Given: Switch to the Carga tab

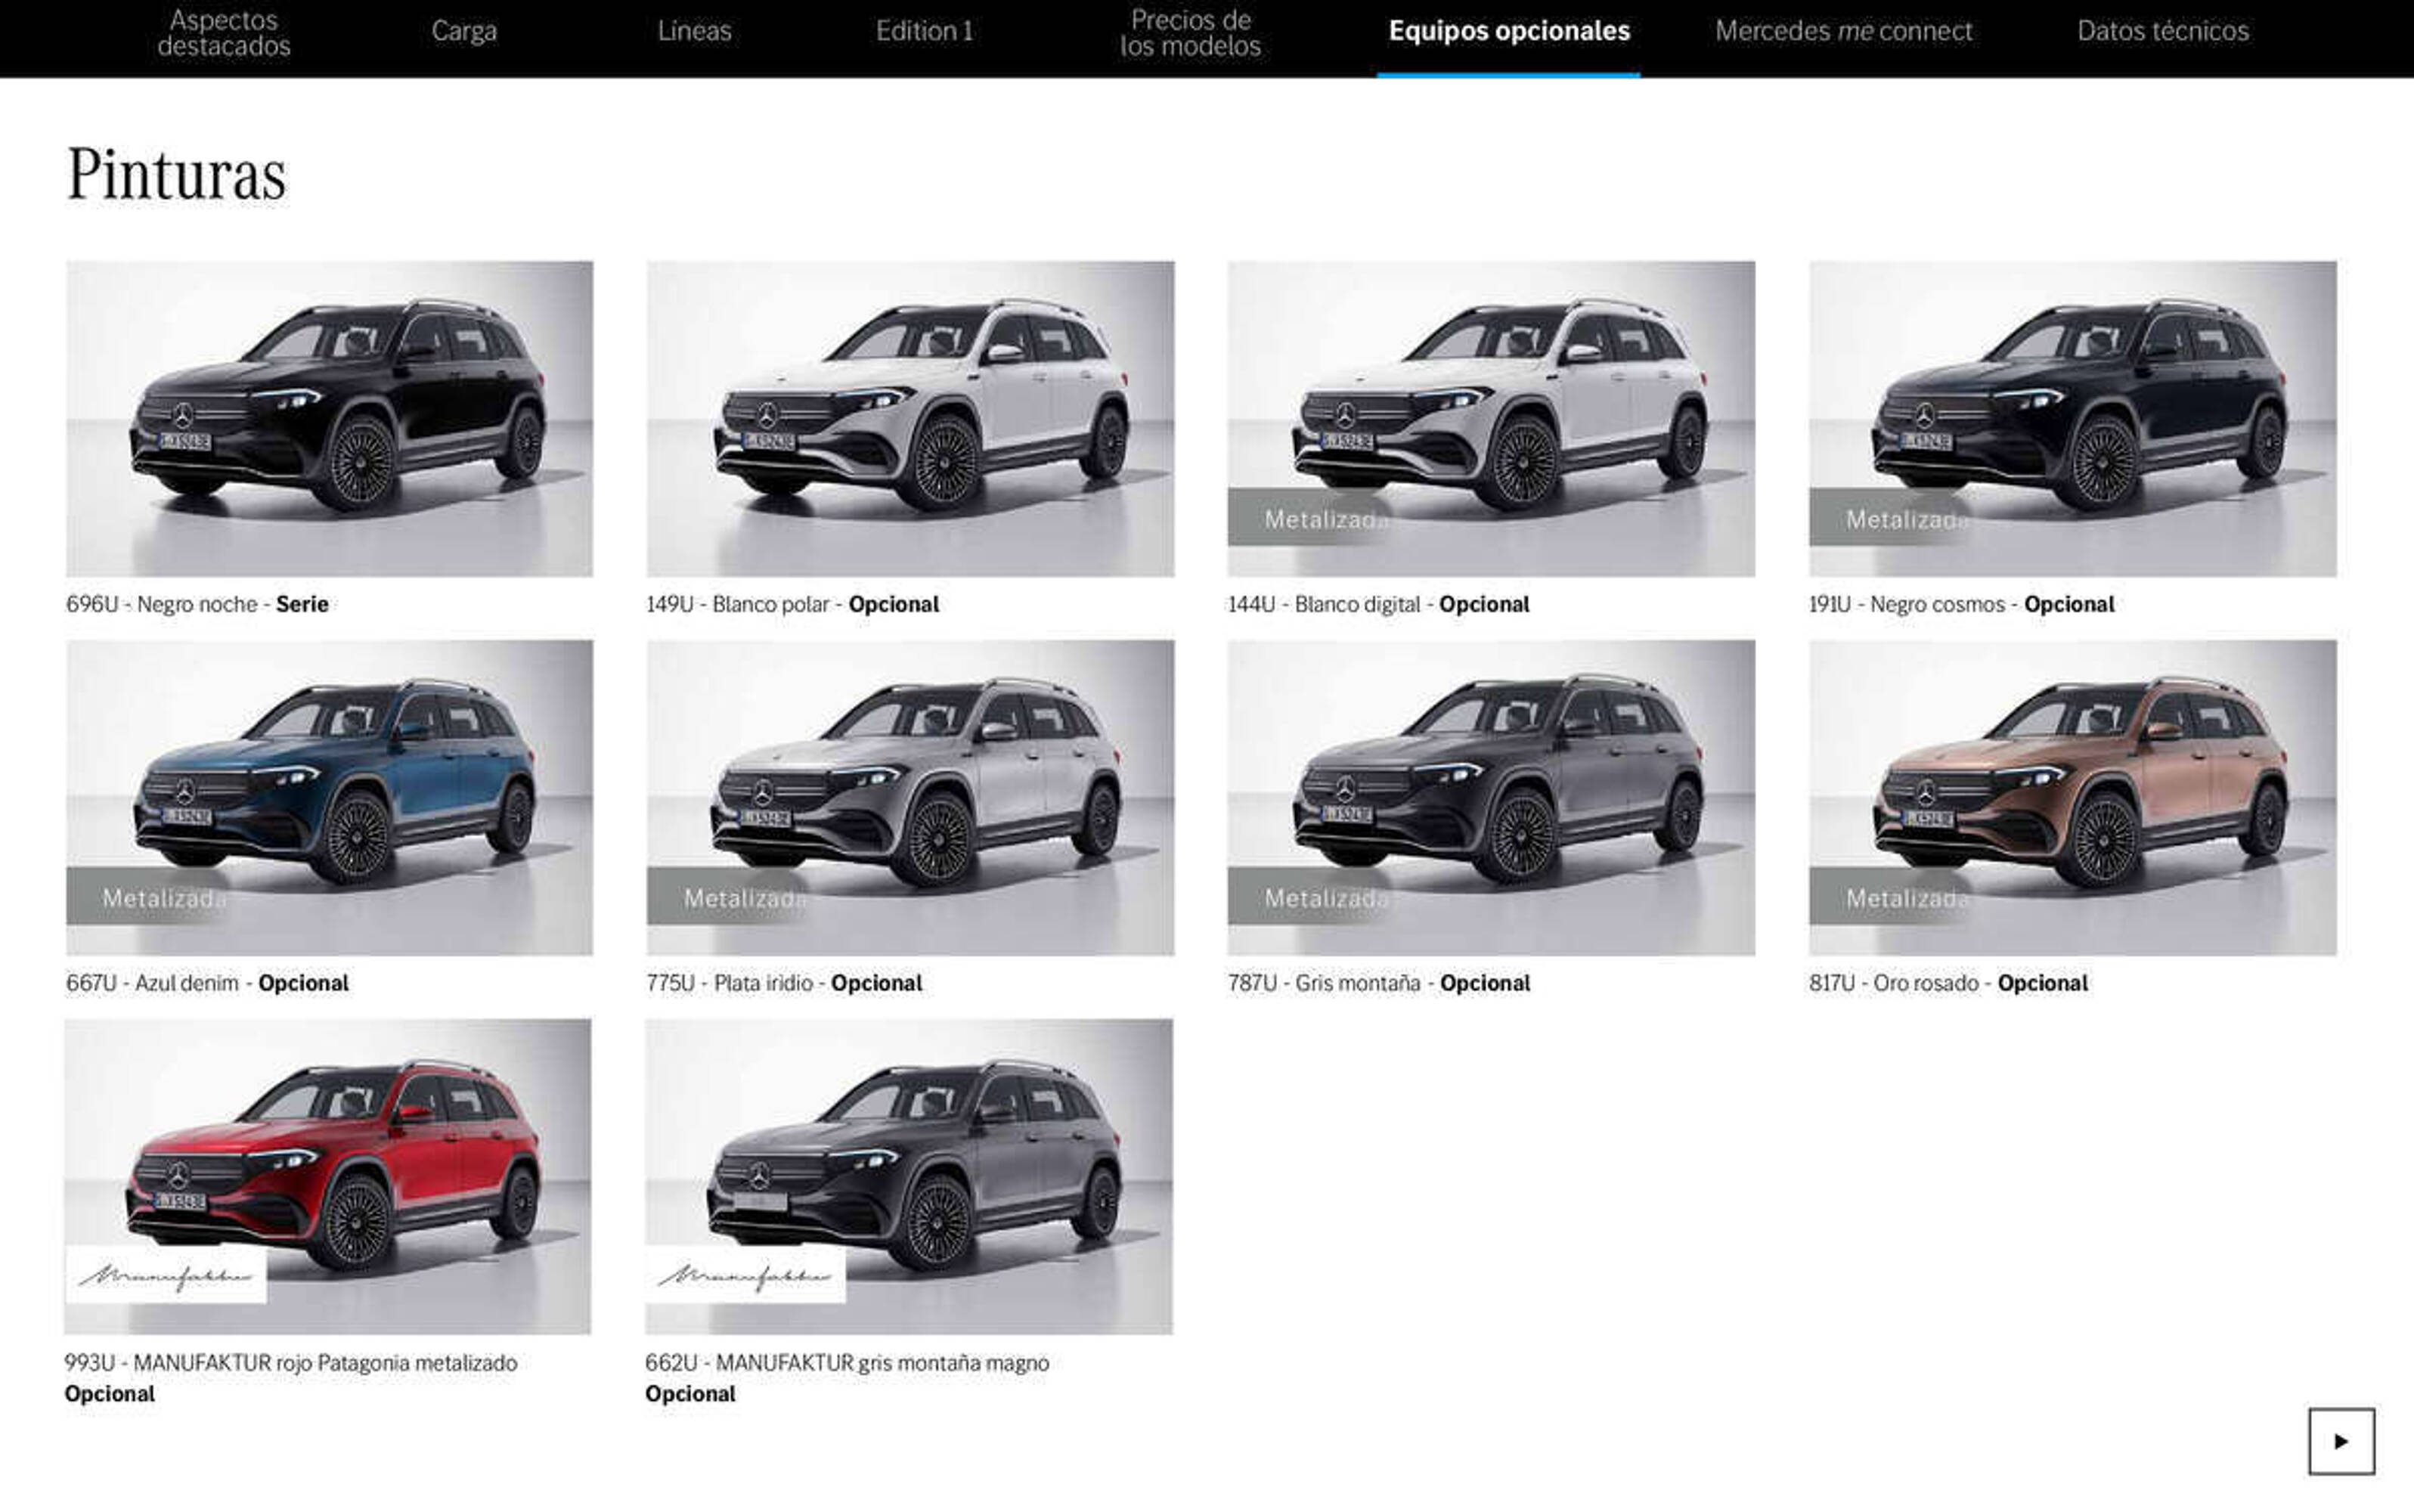Looking at the screenshot, I should (x=464, y=31).
